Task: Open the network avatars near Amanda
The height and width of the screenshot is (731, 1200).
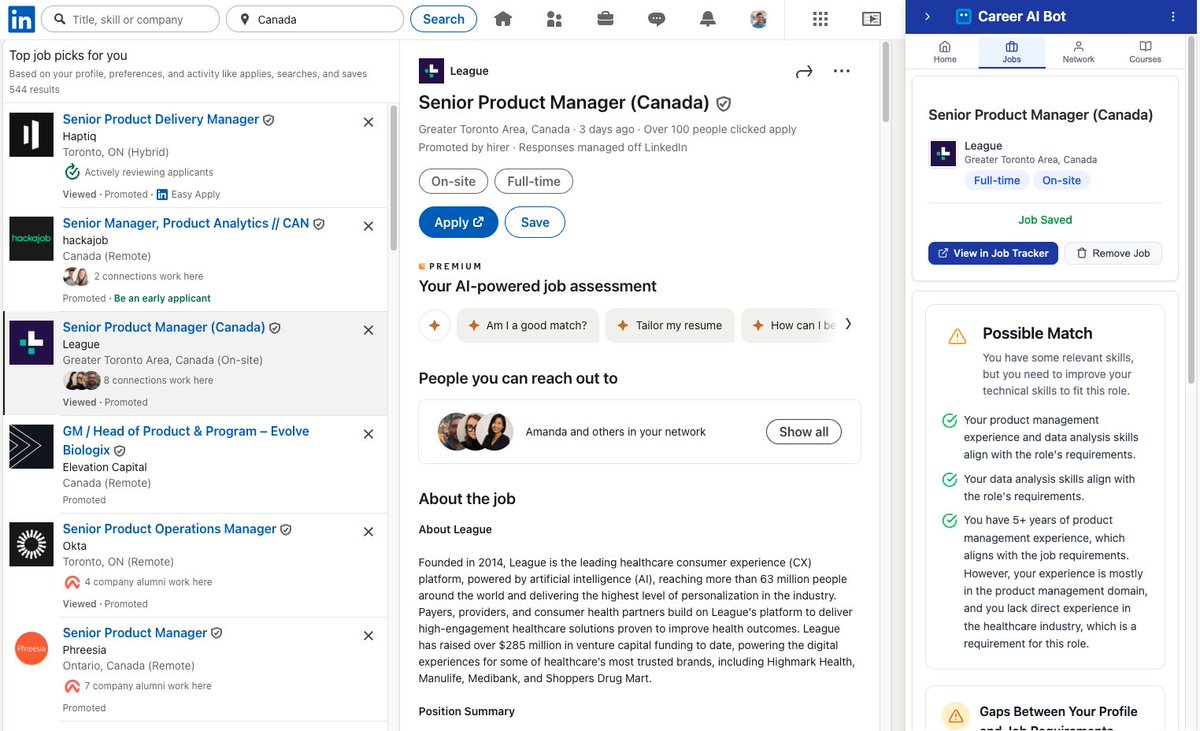Action: (x=475, y=432)
